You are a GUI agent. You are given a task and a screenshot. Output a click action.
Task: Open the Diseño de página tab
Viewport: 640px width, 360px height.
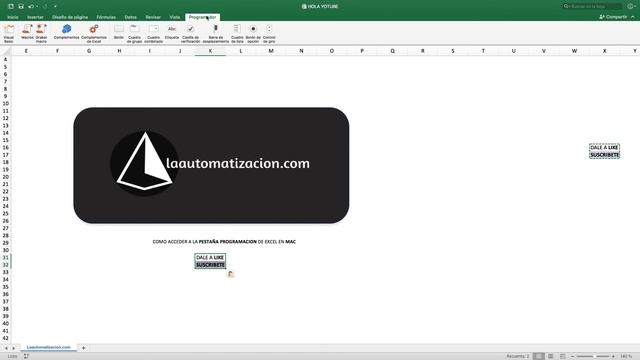[70, 17]
